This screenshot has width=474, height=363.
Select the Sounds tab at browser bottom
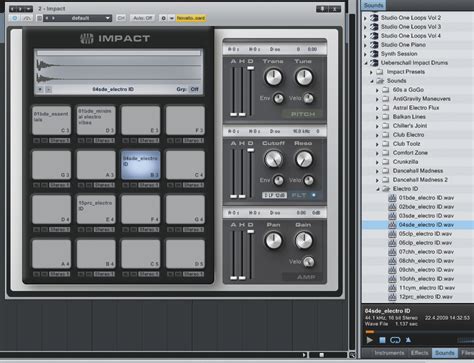445,353
